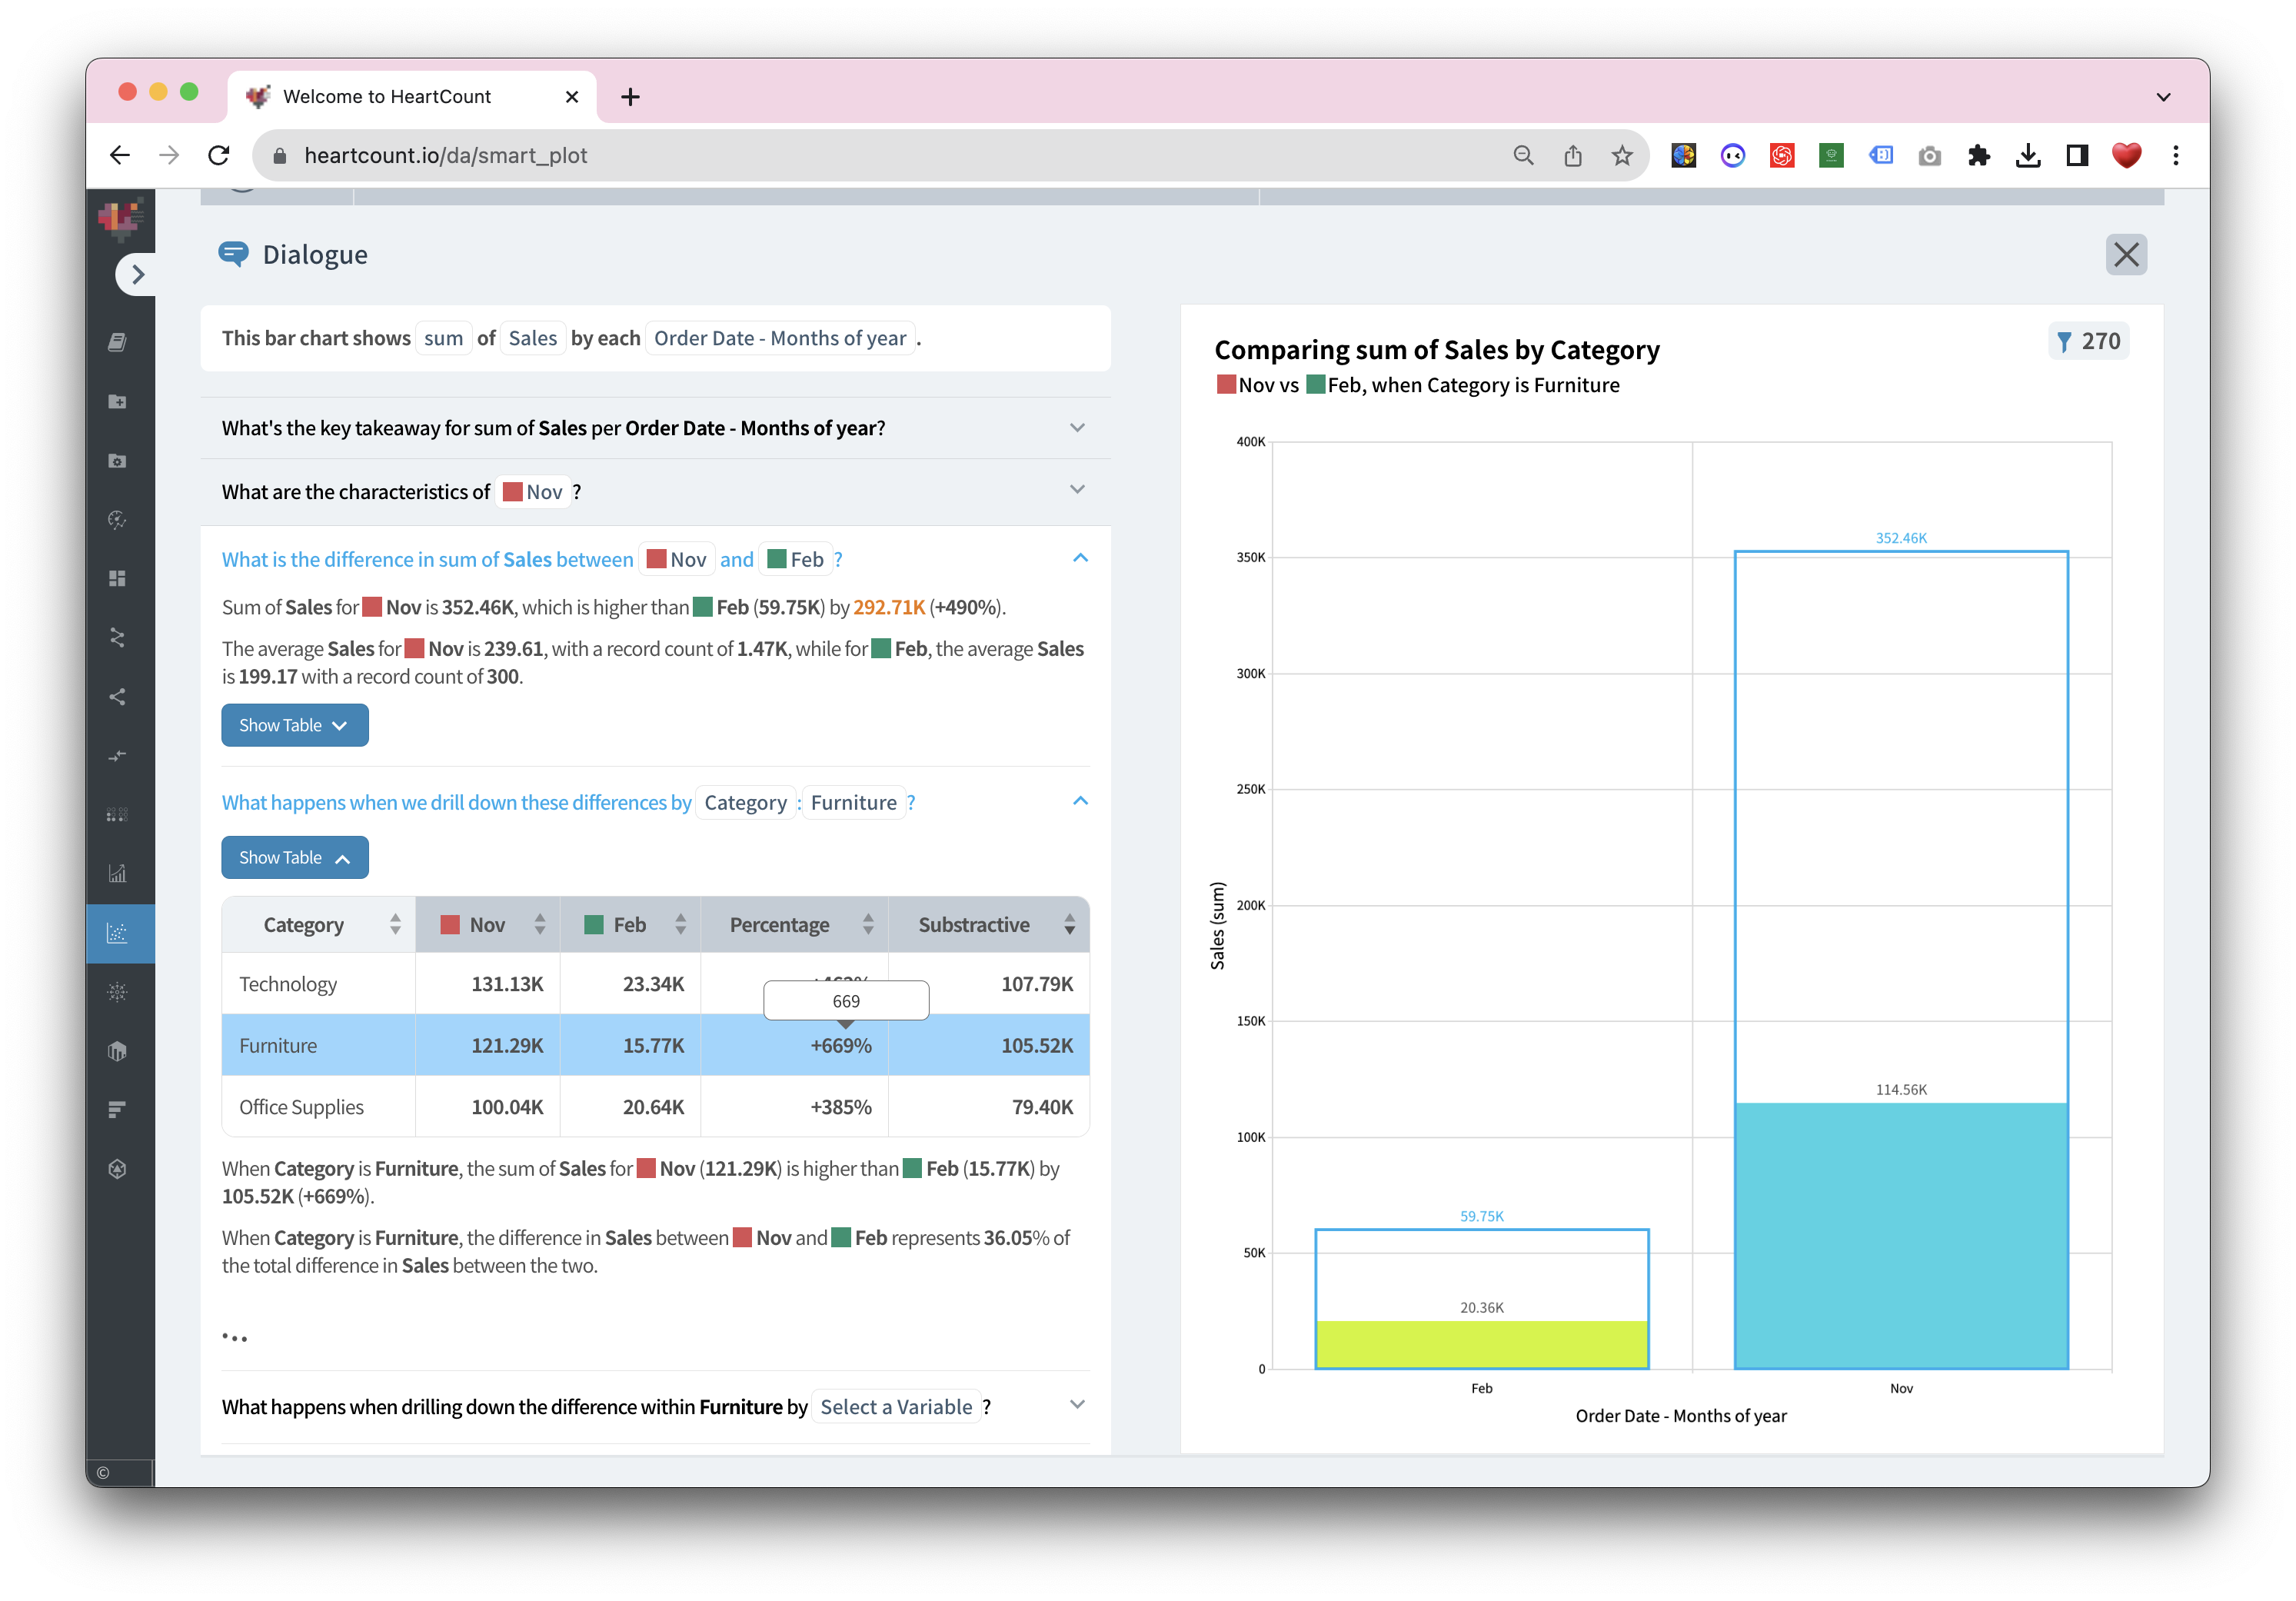Screen dimensions: 2296x1601
Task: Select the compare arrows icon in the sidebar
Action: (x=117, y=756)
